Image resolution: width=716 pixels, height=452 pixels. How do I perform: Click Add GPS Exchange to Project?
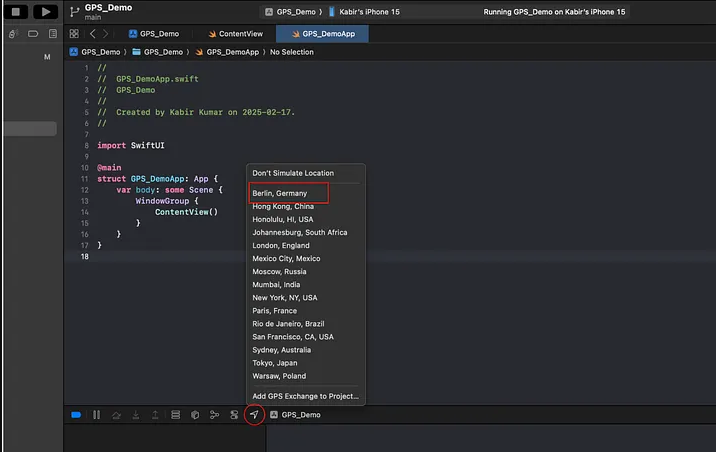point(305,396)
